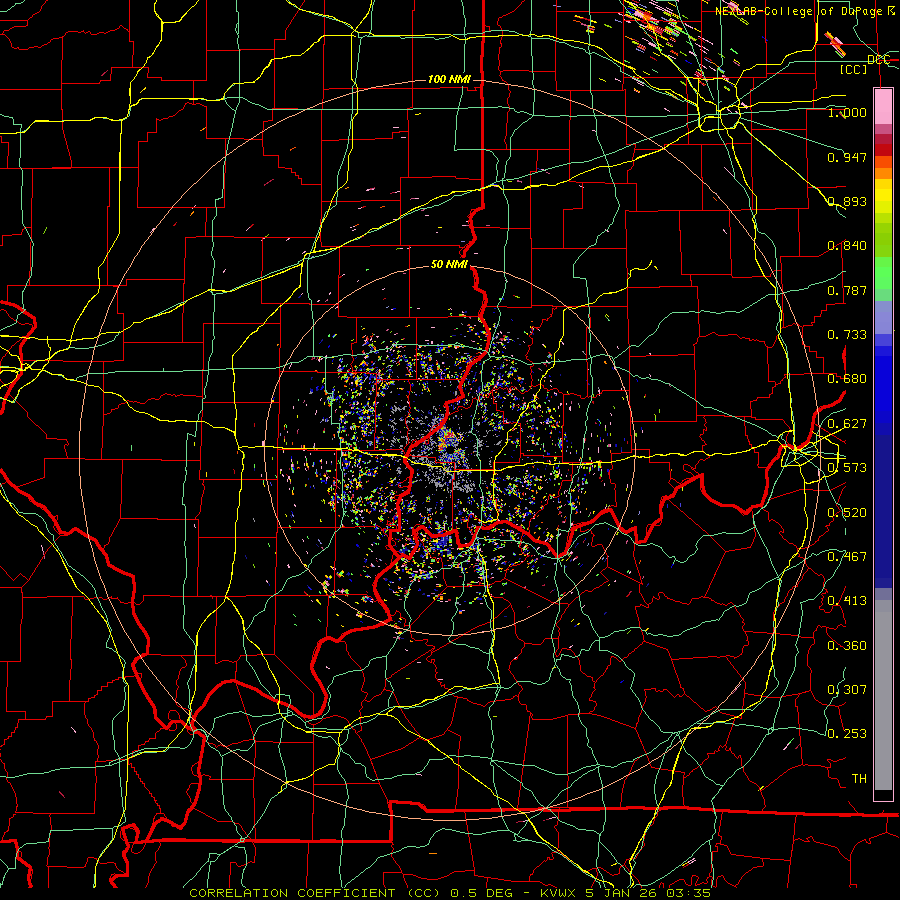Viewport: 900px width, 900px height.
Task: Click the 0.520 legend value
Action: [847, 513]
